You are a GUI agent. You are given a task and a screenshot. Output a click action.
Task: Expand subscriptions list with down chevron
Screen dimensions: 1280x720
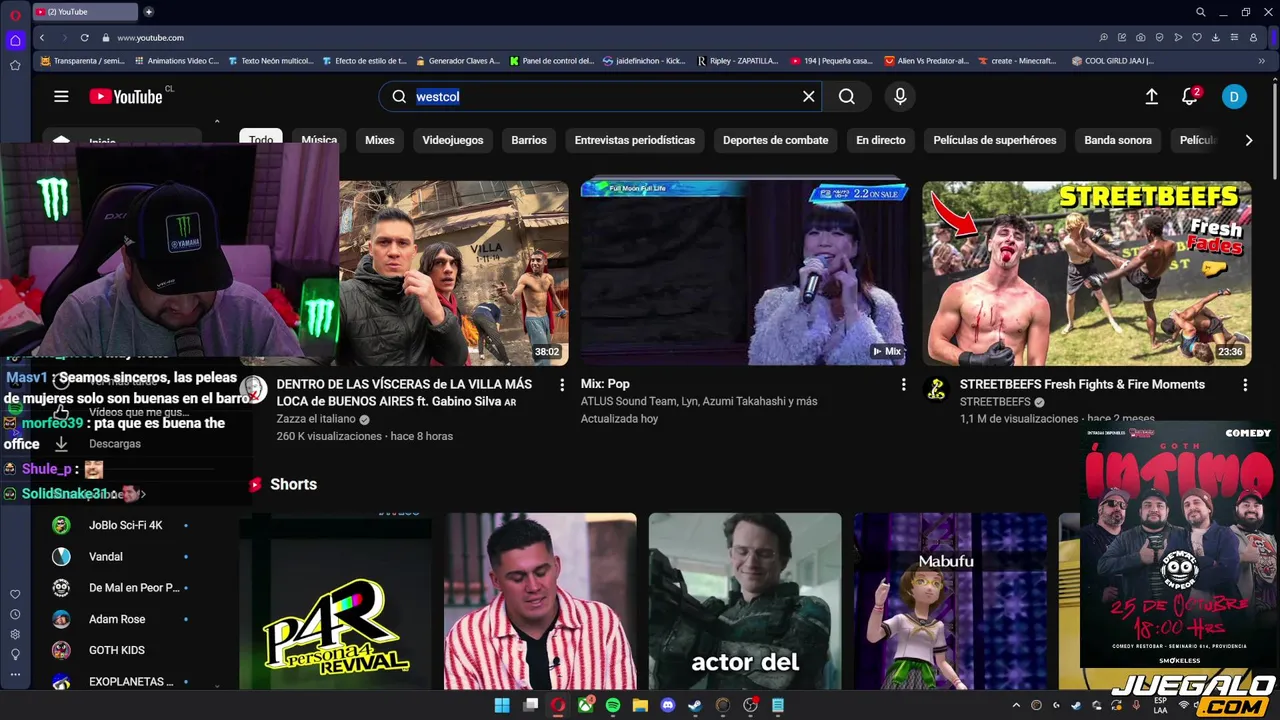click(217, 685)
